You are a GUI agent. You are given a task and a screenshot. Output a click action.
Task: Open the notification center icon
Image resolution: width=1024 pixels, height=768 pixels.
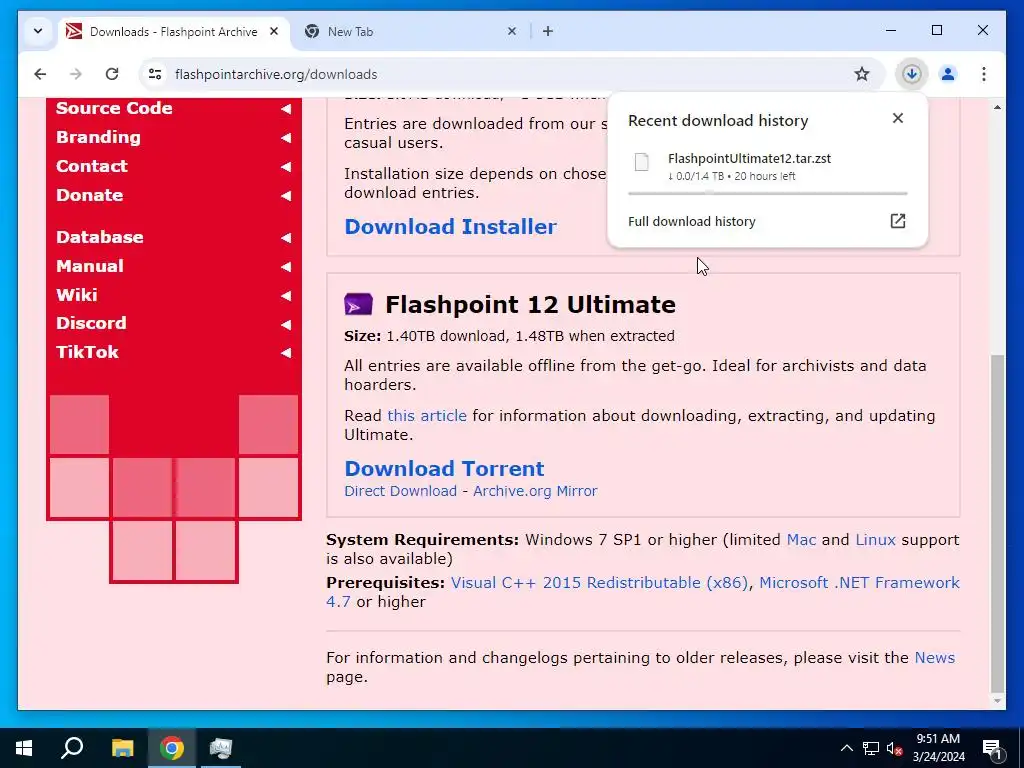pos(992,748)
